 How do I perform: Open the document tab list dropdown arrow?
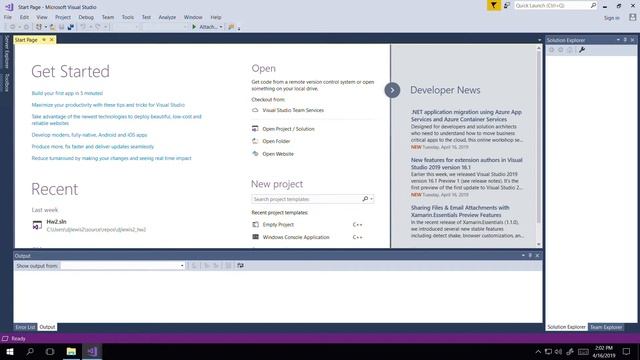539,40
